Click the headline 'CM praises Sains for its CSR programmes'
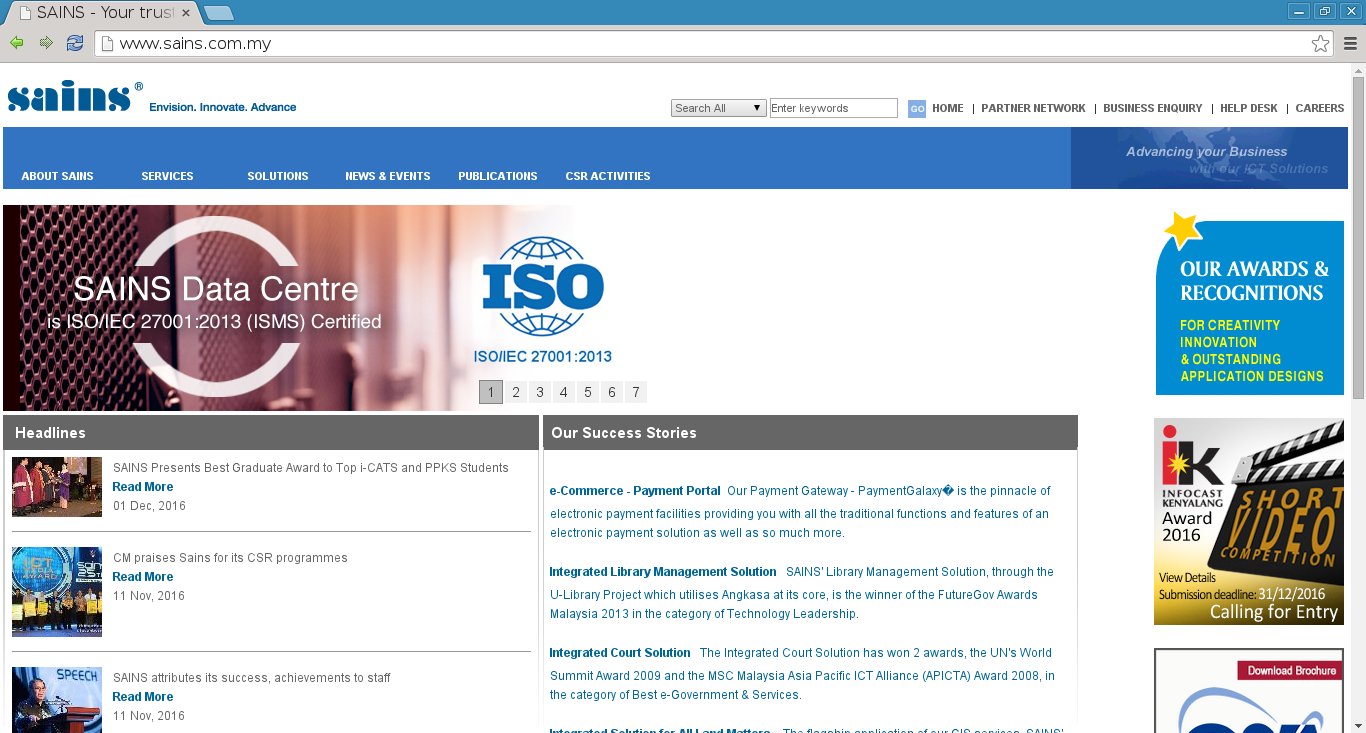Image resolution: width=1366 pixels, height=733 pixels. click(x=230, y=558)
